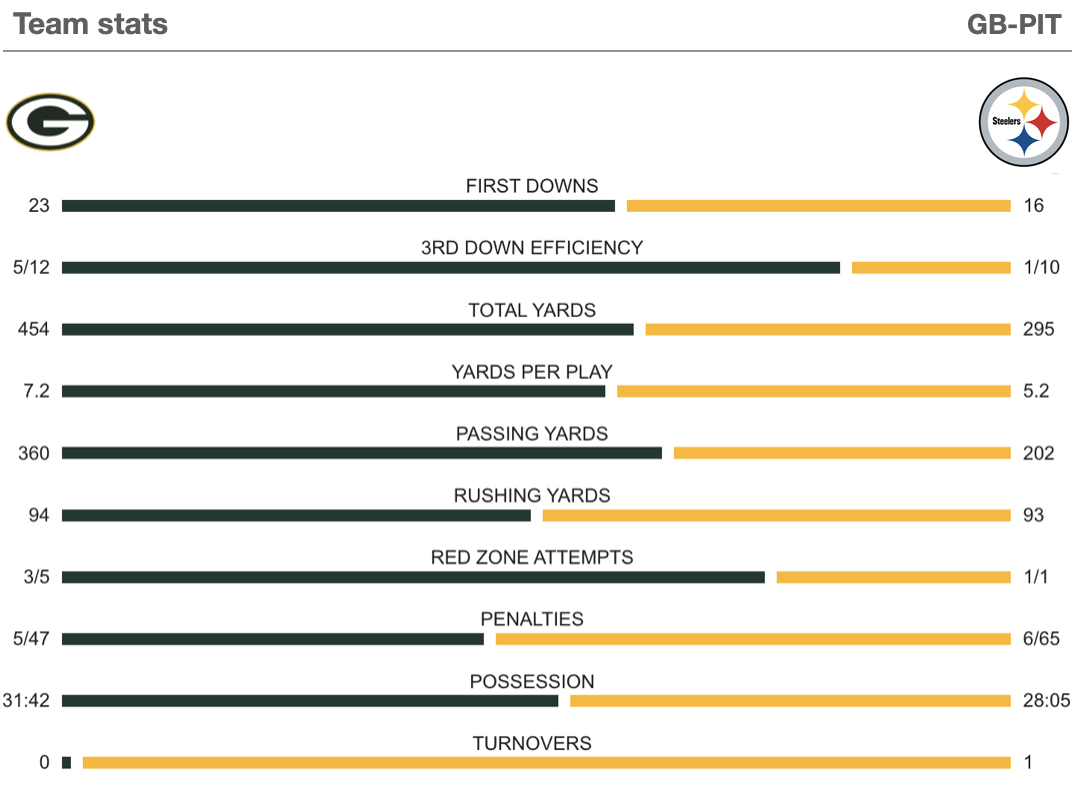Click the Team stats heading
Image resolution: width=1078 pixels, height=790 pixels.
point(91,24)
